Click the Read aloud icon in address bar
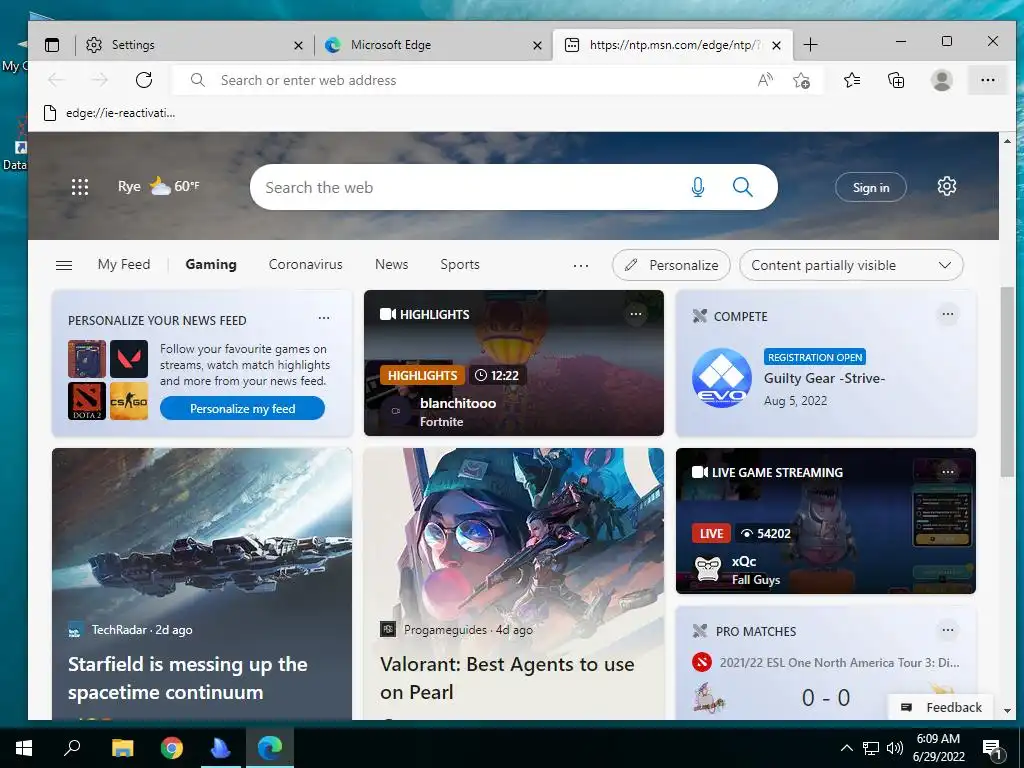This screenshot has height=768, width=1024. click(x=765, y=80)
